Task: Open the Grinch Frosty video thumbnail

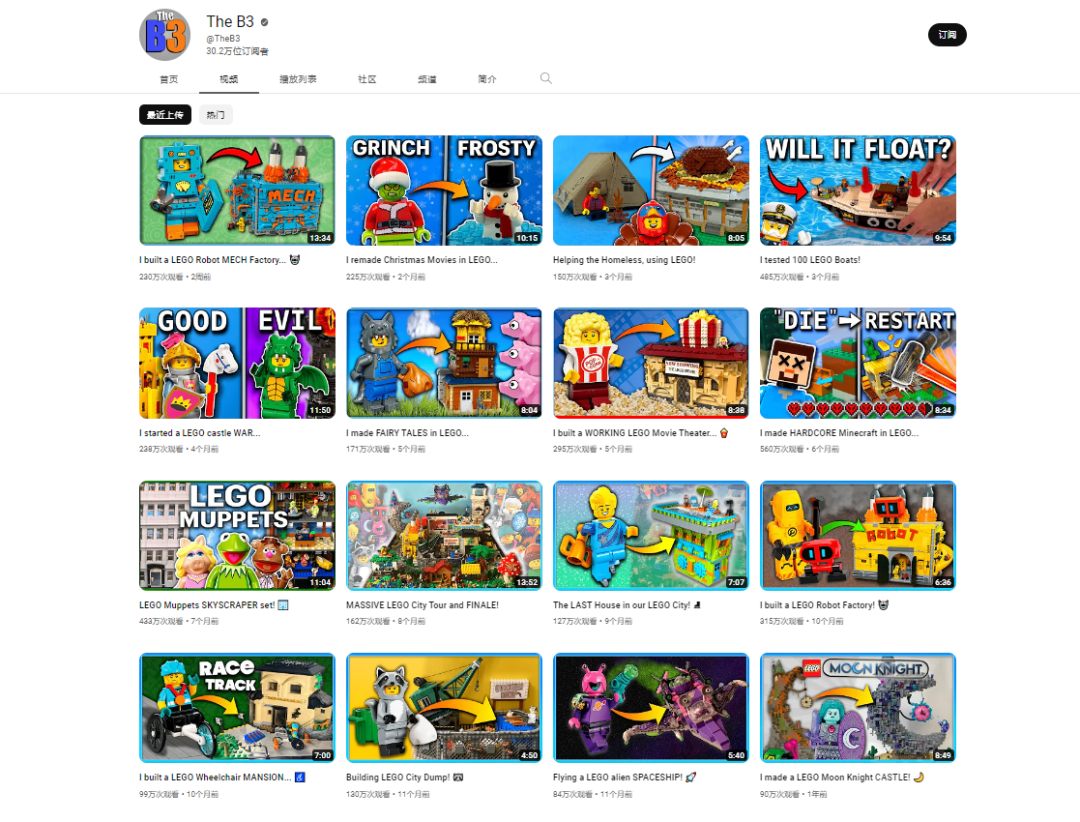Action: point(444,190)
